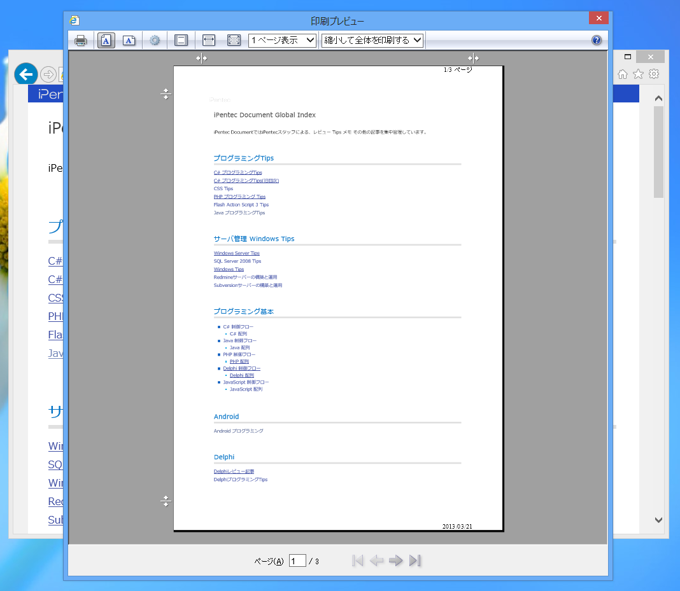
Task: Click the PHP link in the browser page
Action: 56,316
